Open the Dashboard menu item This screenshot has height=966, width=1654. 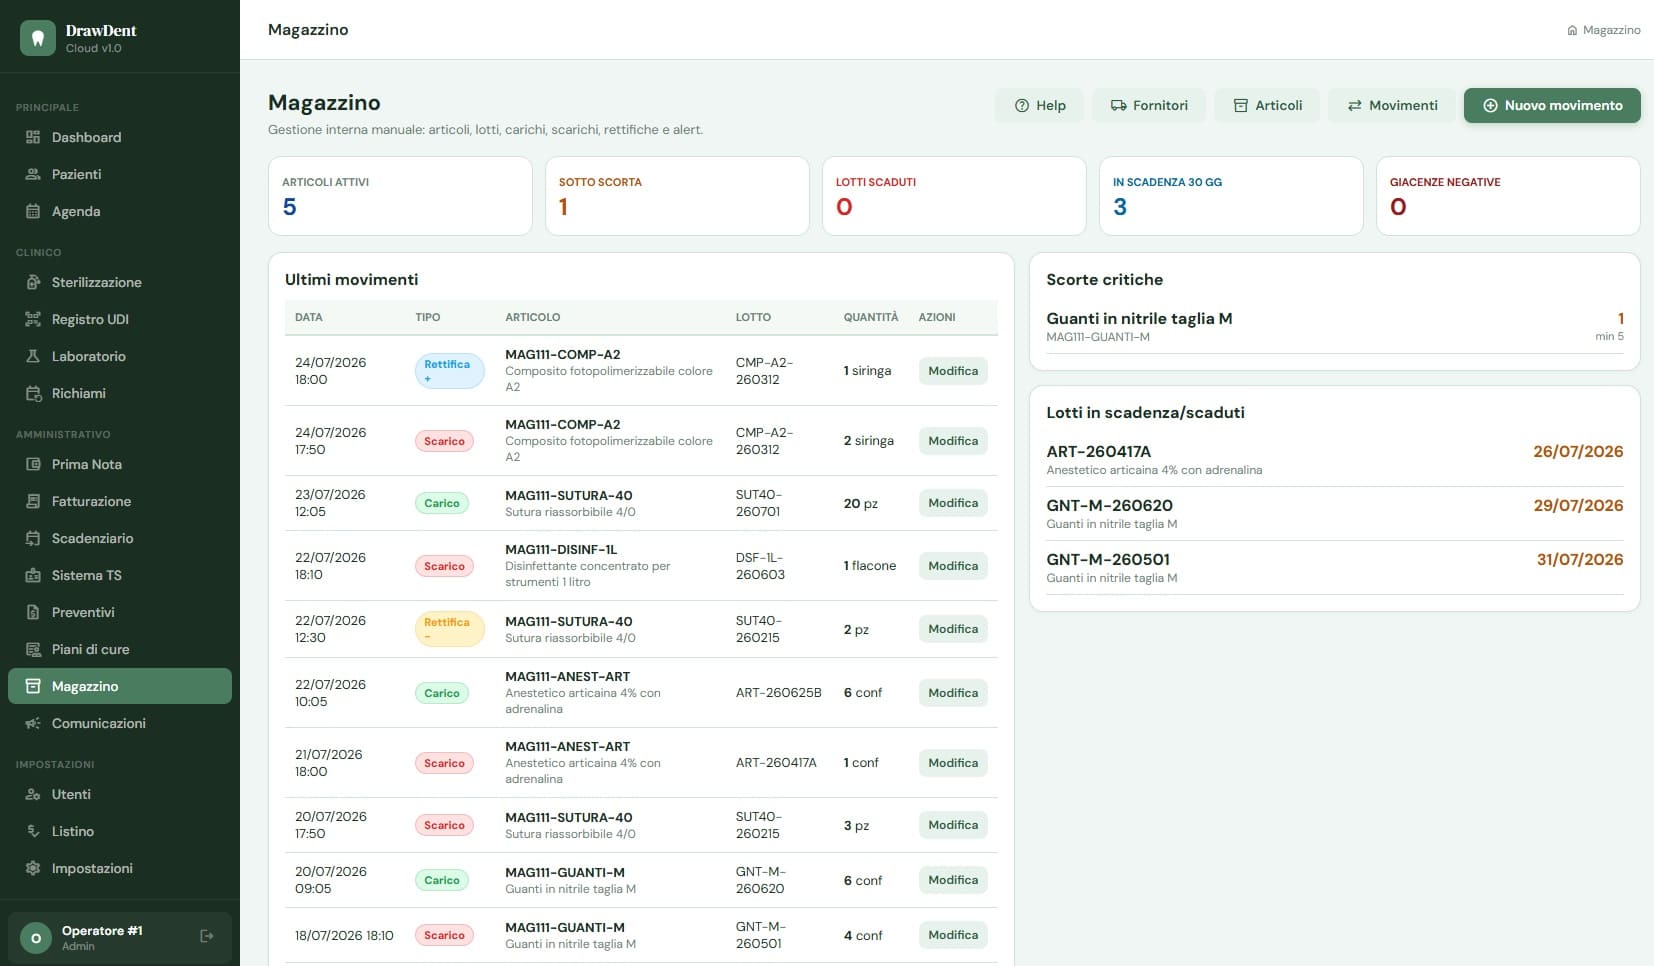tap(120, 137)
